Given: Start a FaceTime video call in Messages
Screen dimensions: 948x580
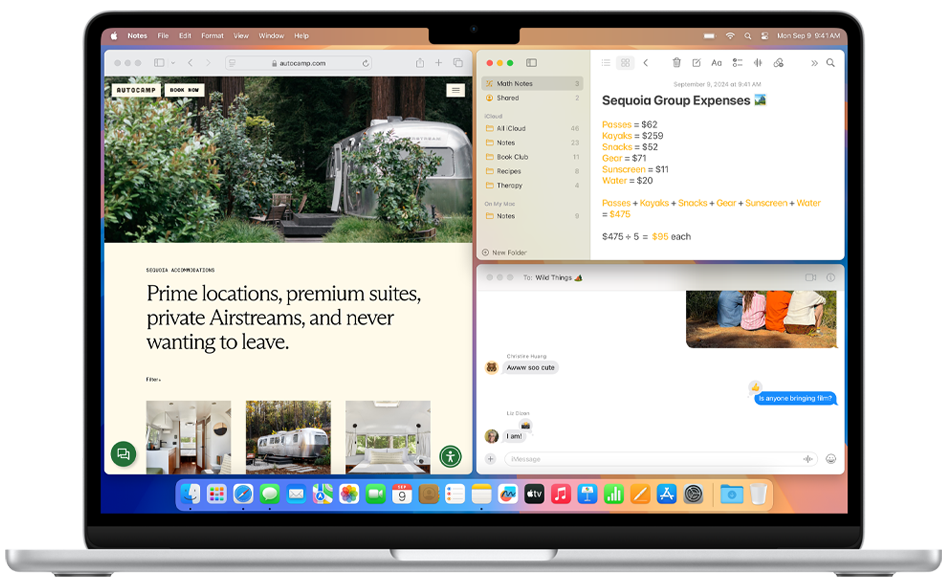Looking at the screenshot, I should click(x=810, y=277).
